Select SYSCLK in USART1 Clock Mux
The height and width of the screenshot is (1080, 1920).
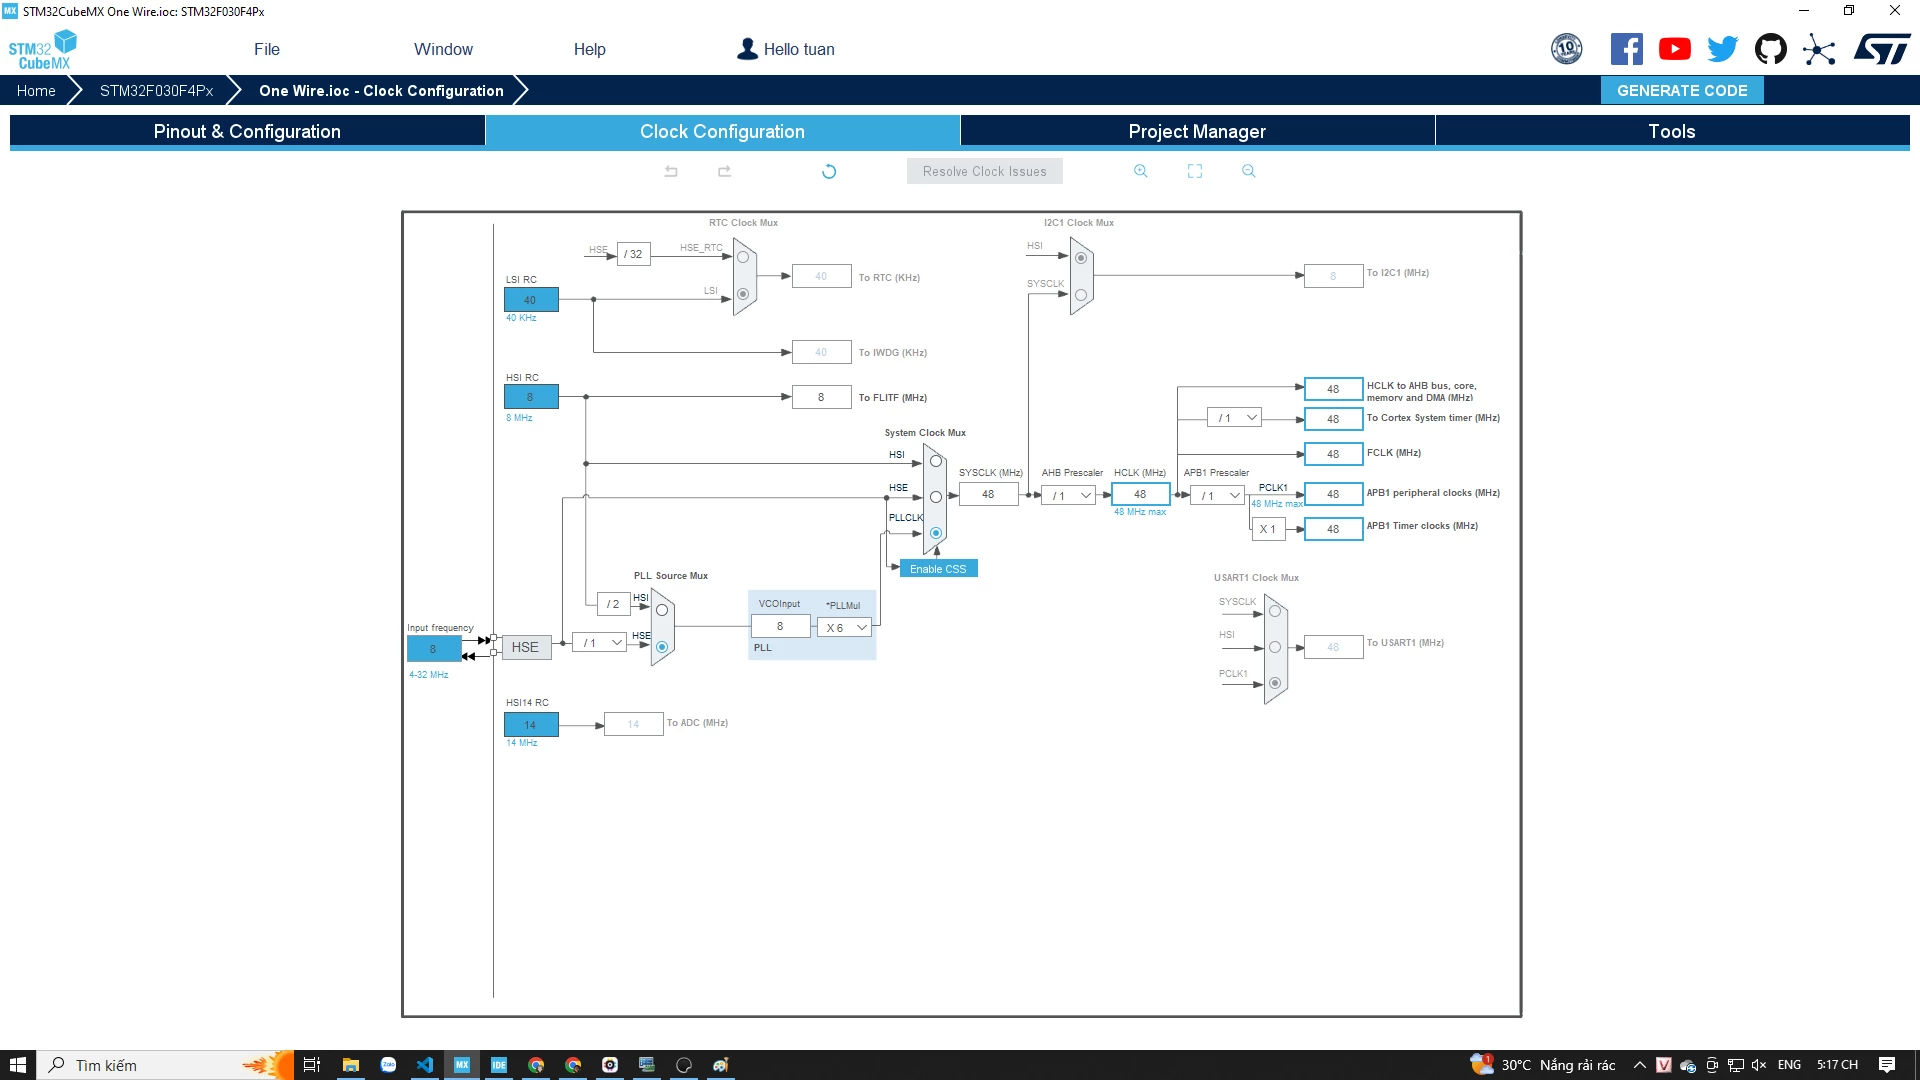pyautogui.click(x=1275, y=611)
